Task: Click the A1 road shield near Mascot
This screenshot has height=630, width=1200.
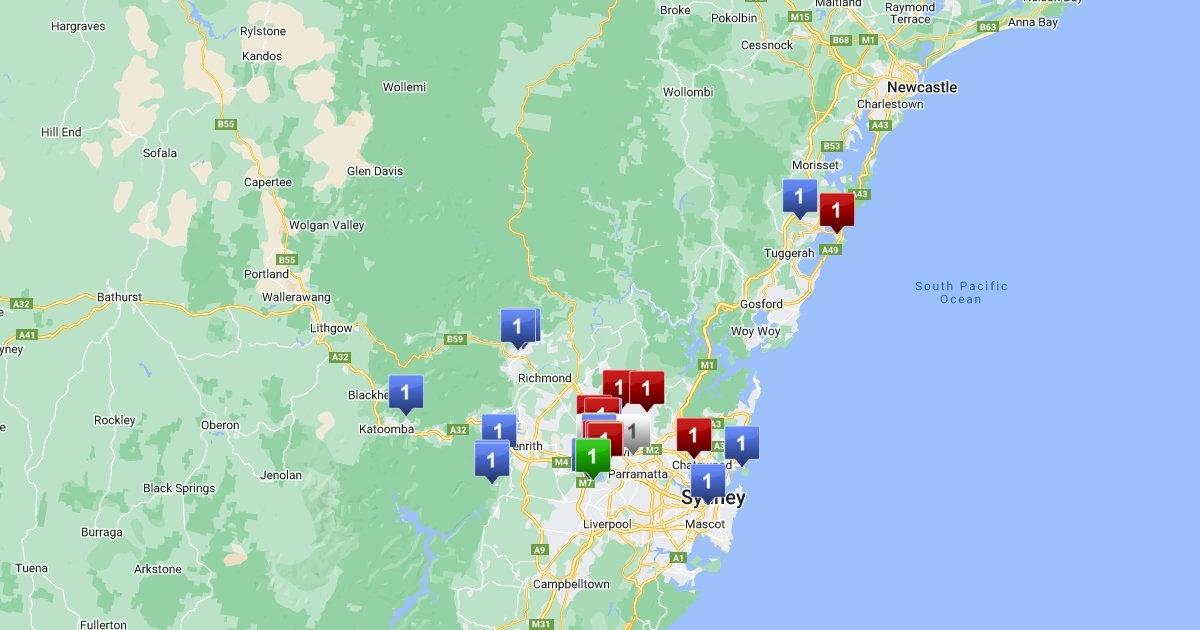Action: pos(679,558)
